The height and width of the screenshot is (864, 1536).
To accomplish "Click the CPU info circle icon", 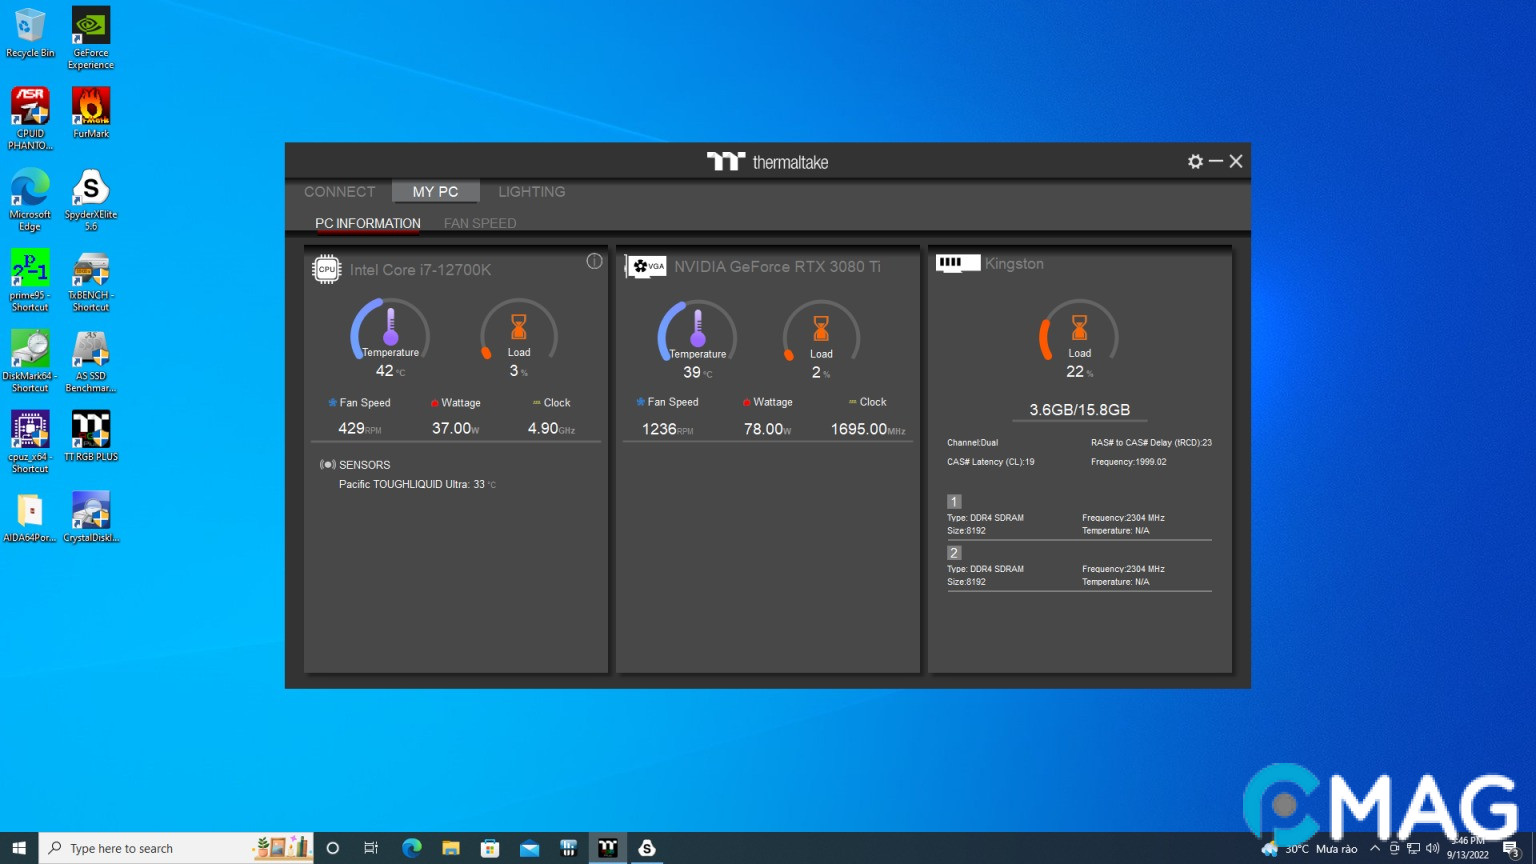I will (594, 261).
